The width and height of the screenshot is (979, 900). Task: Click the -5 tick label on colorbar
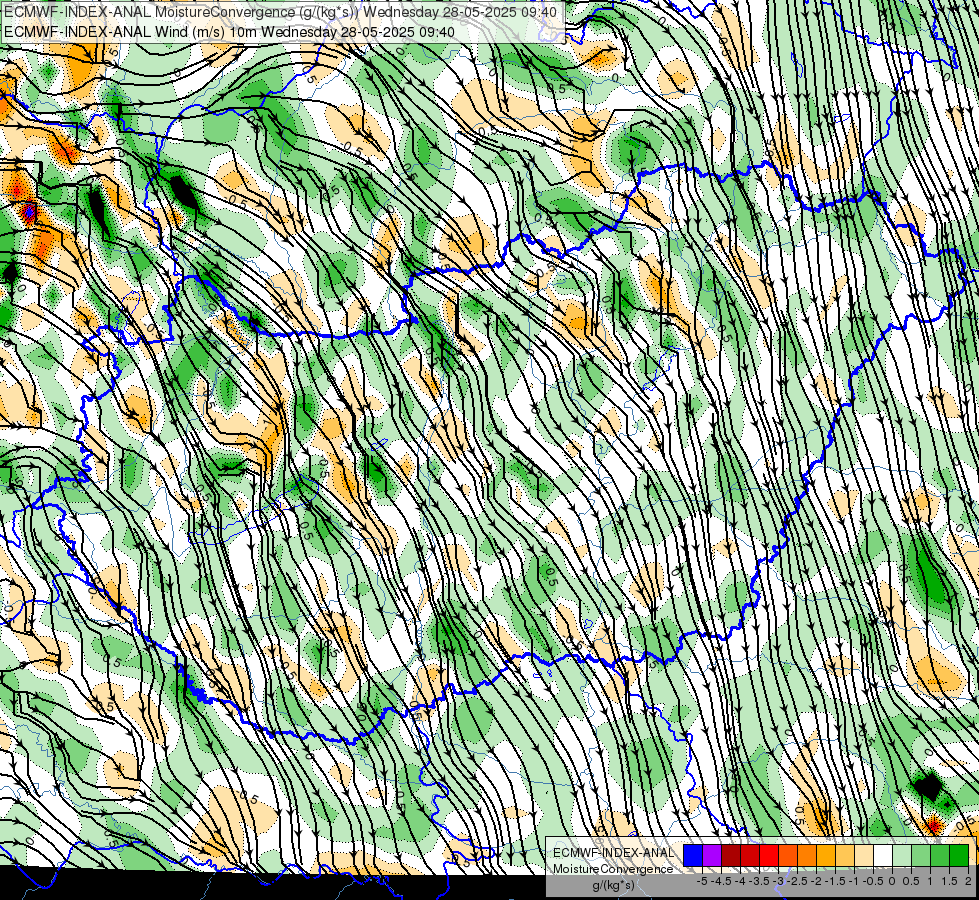pos(702,881)
